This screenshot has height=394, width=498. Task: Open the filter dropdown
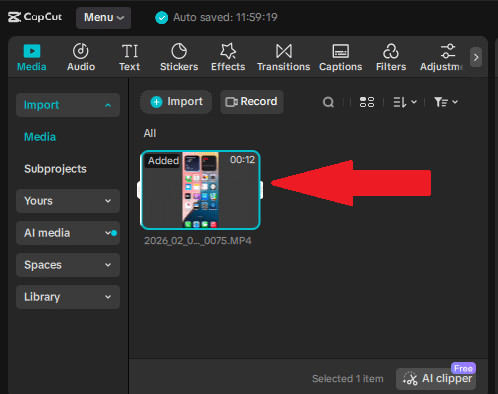tap(446, 102)
